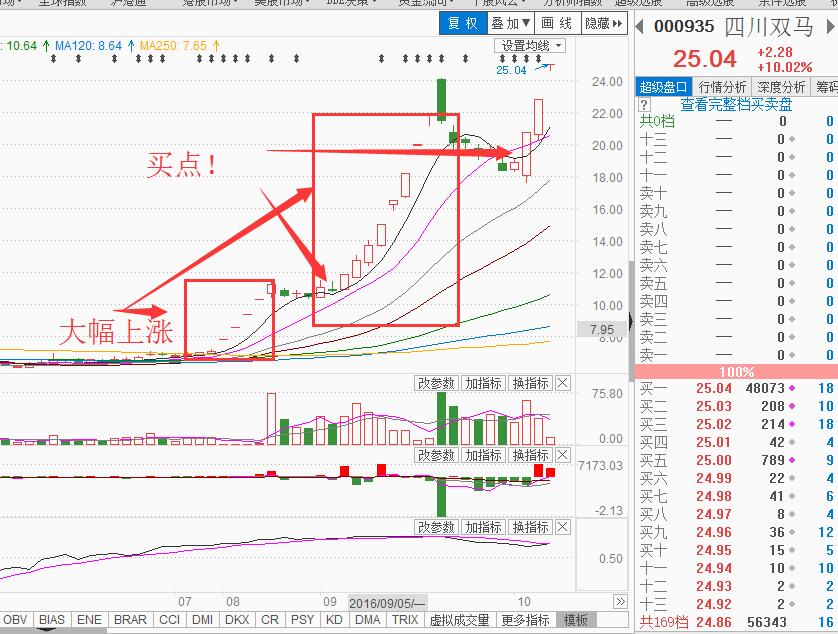Viewport: 838px width, 634px height.
Task: Click 加指标 on the volume panel
Action: tap(483, 383)
